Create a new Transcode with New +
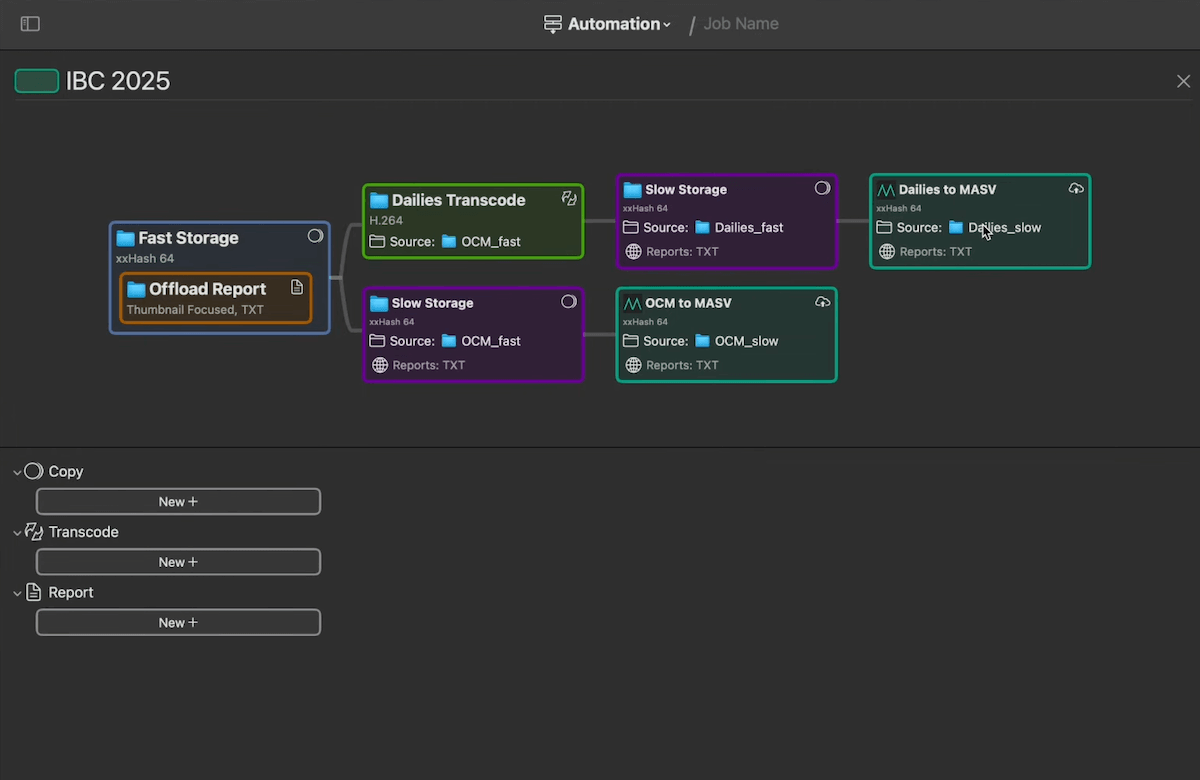 point(178,561)
